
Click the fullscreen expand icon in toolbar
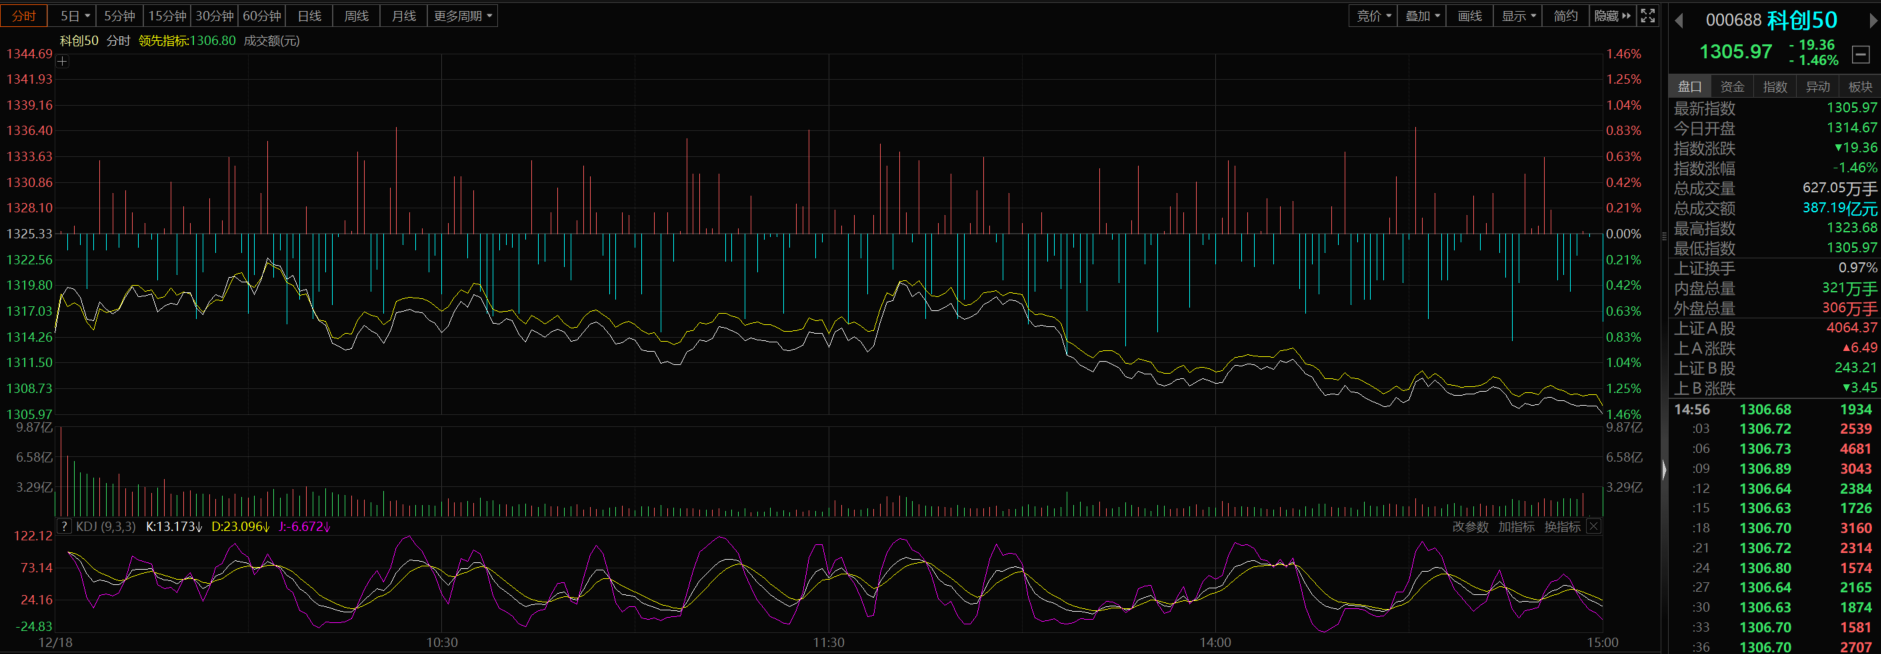[1648, 16]
